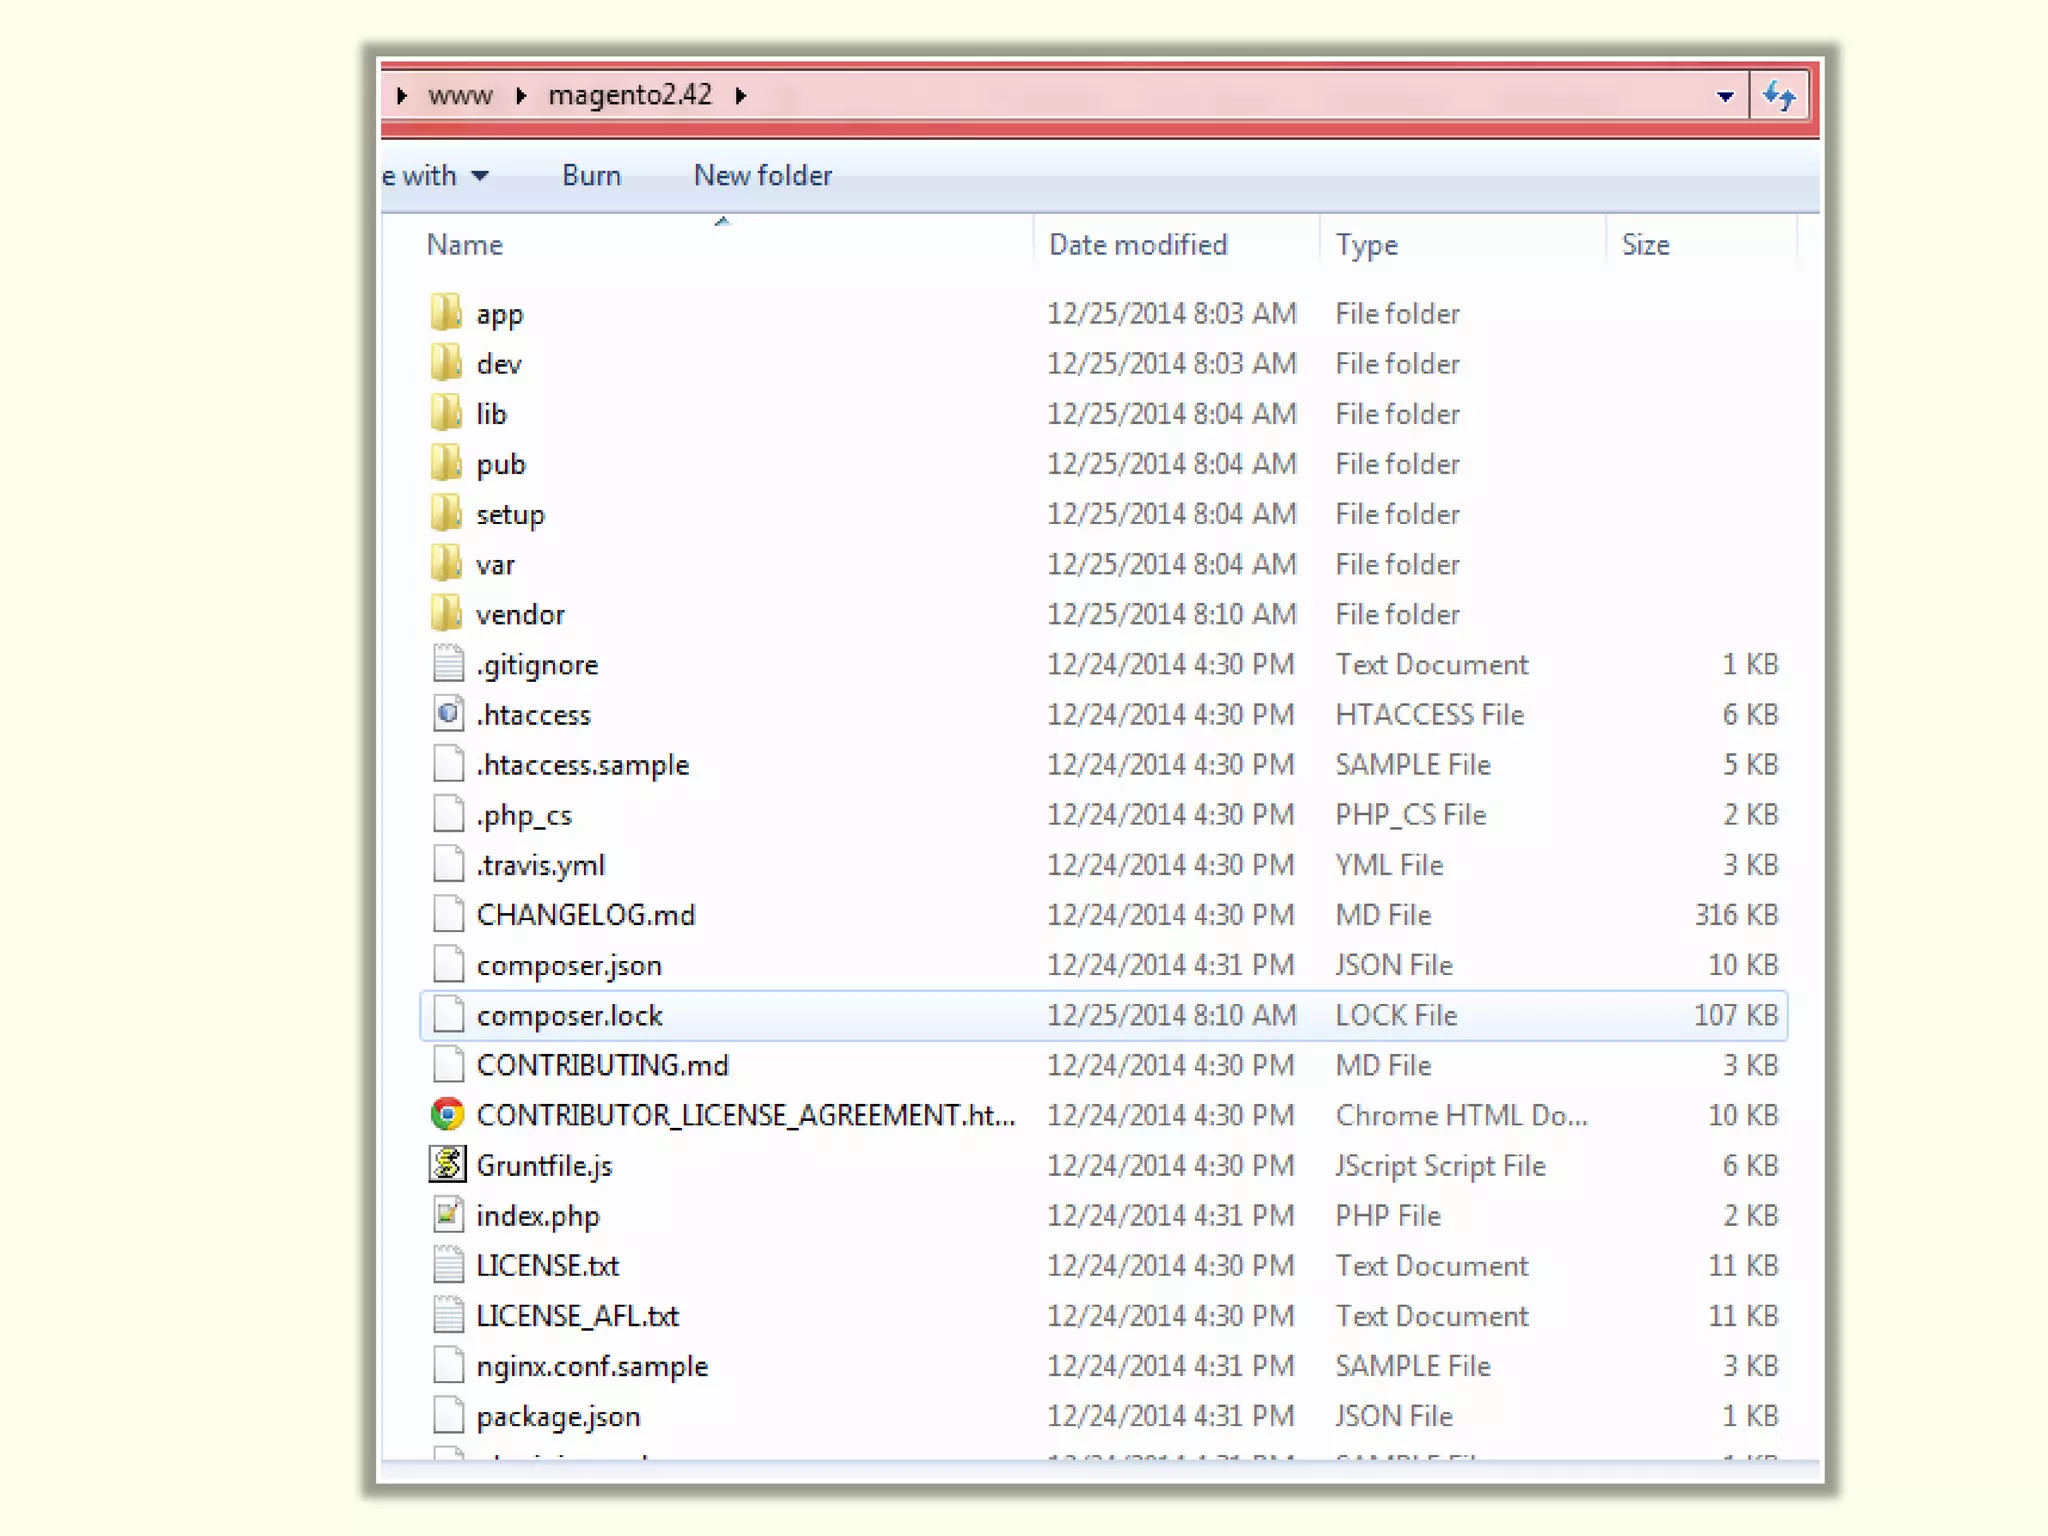This screenshot has width=2048, height=1536.
Task: Expand the arrow after magento2.42 breadcrumb
Action: coord(741,96)
